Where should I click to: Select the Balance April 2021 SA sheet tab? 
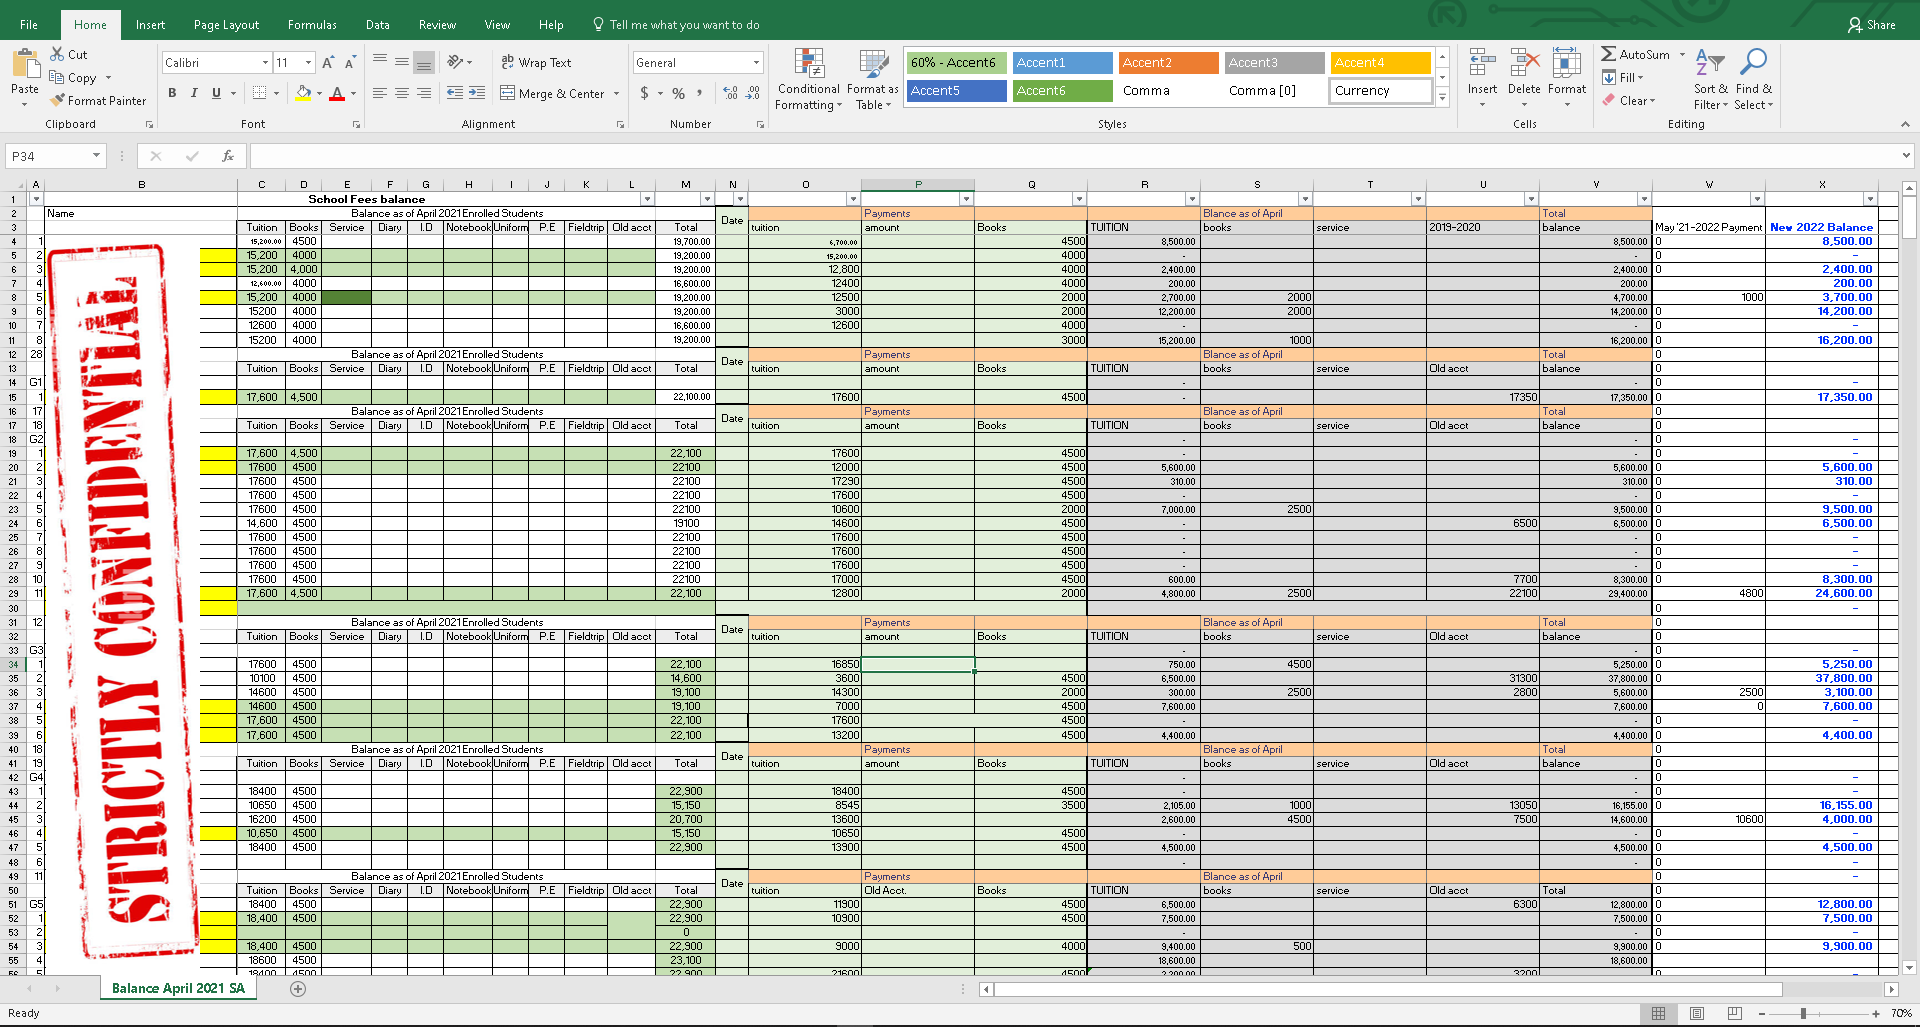(x=178, y=988)
